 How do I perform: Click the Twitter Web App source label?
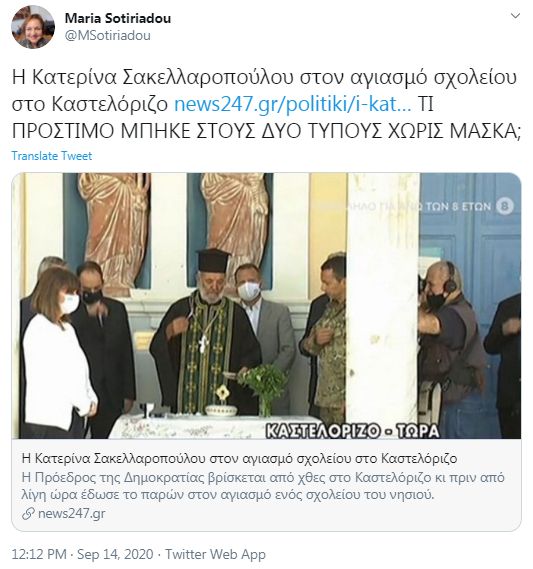(x=216, y=554)
